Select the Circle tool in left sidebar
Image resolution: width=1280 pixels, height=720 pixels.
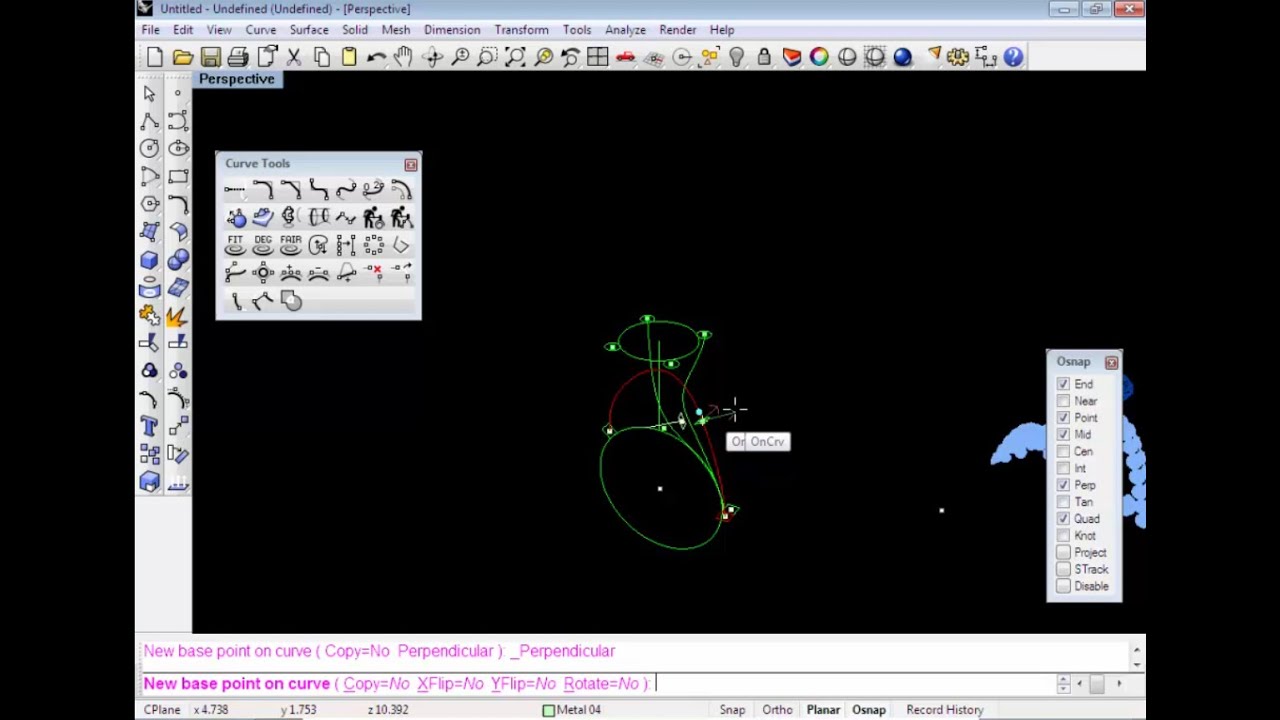[x=149, y=148]
